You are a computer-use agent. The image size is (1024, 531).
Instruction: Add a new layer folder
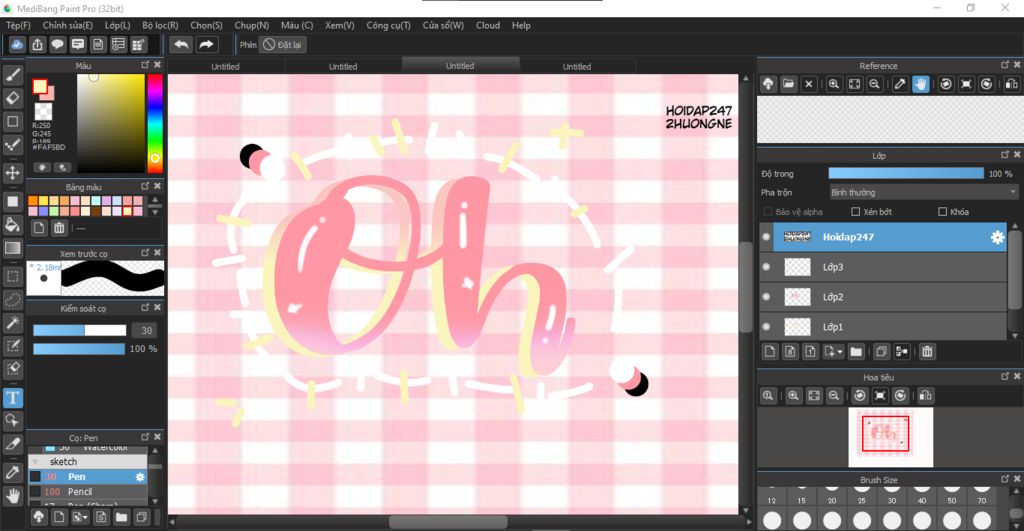point(856,352)
